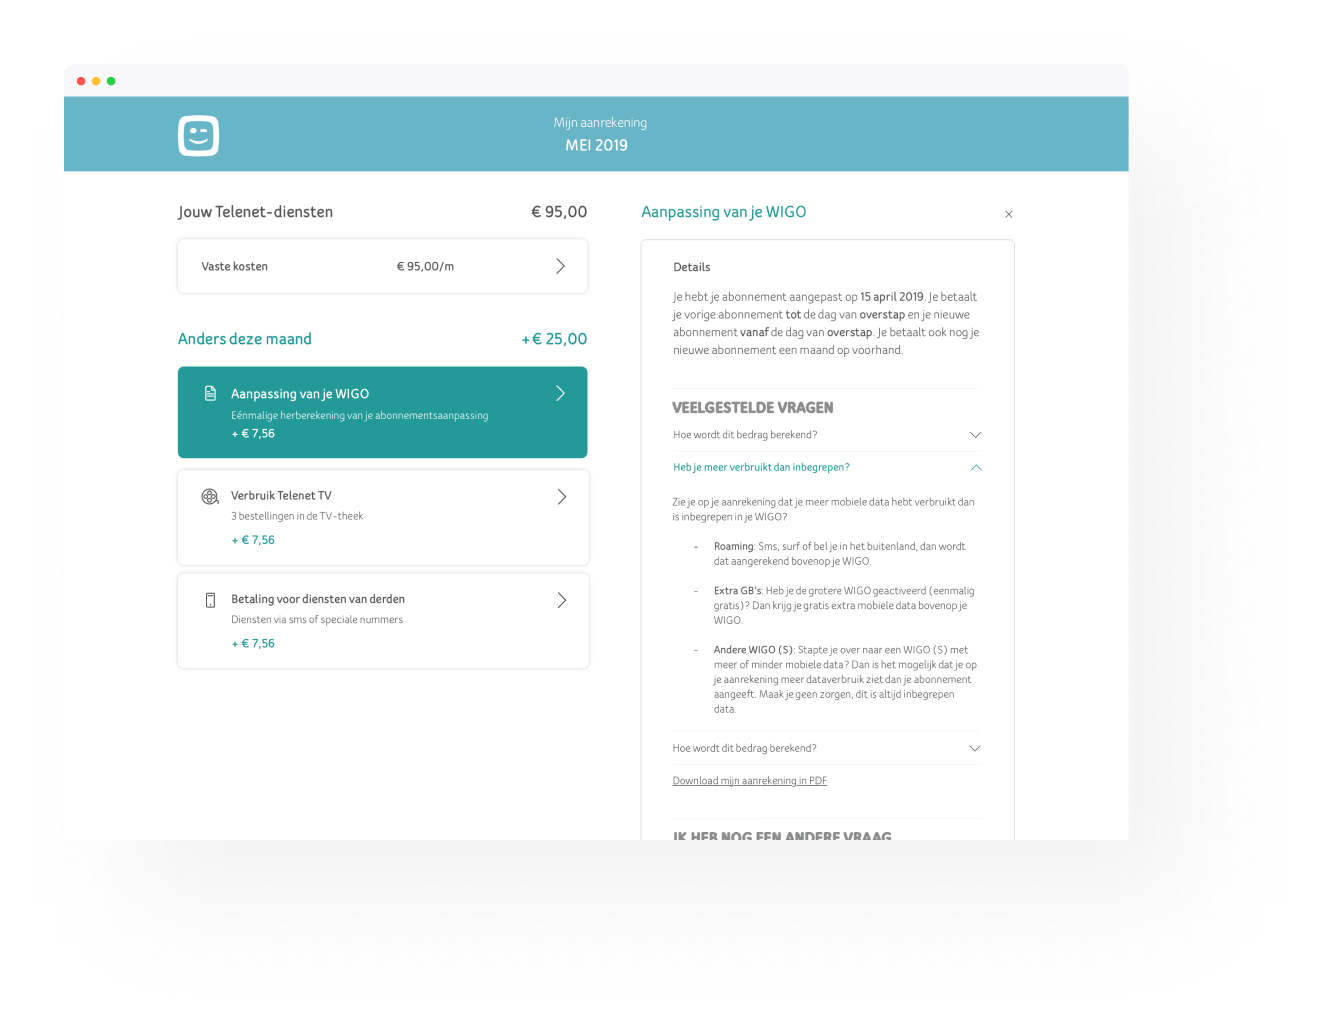Close the Aanpassing van je WIGO panel
The image size is (1321, 1032).
coord(1009,214)
